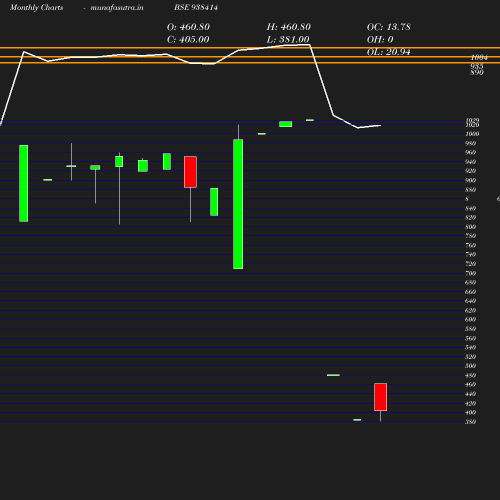Click the 740 price axis label
500x500 pixels.
pyautogui.click(x=470, y=254)
